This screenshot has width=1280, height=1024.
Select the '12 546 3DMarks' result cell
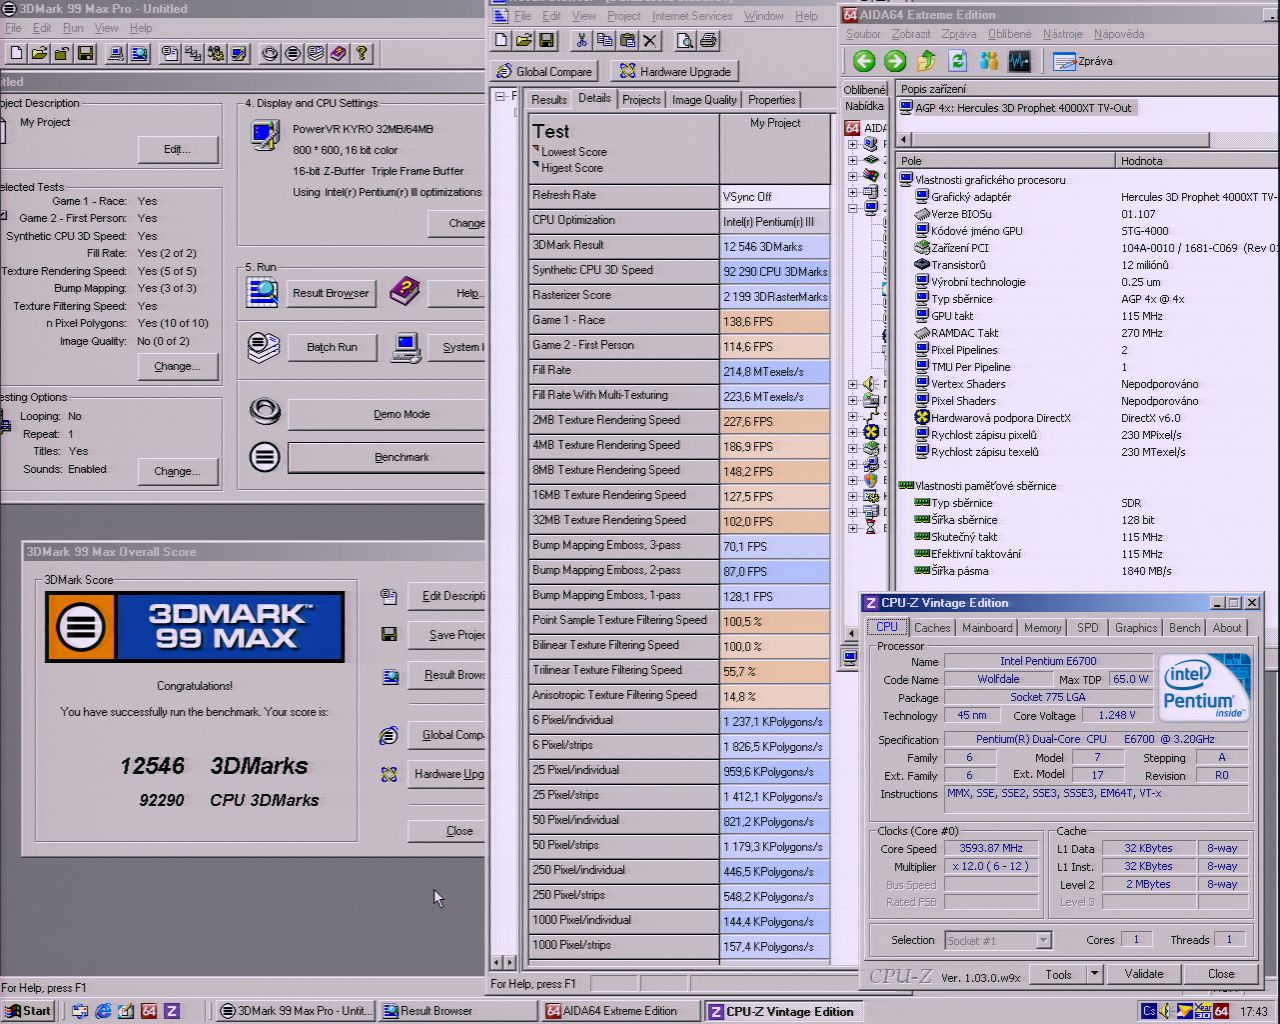point(775,246)
